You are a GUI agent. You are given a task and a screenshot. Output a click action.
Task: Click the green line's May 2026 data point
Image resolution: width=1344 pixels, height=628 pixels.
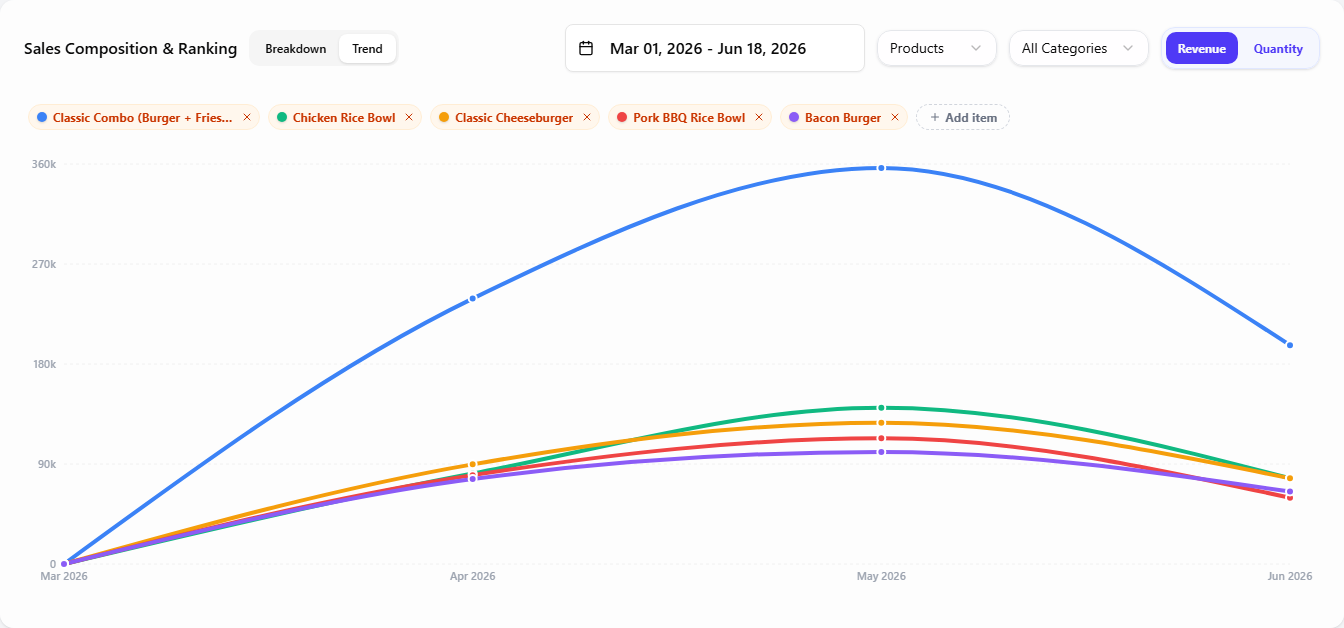(x=881, y=408)
